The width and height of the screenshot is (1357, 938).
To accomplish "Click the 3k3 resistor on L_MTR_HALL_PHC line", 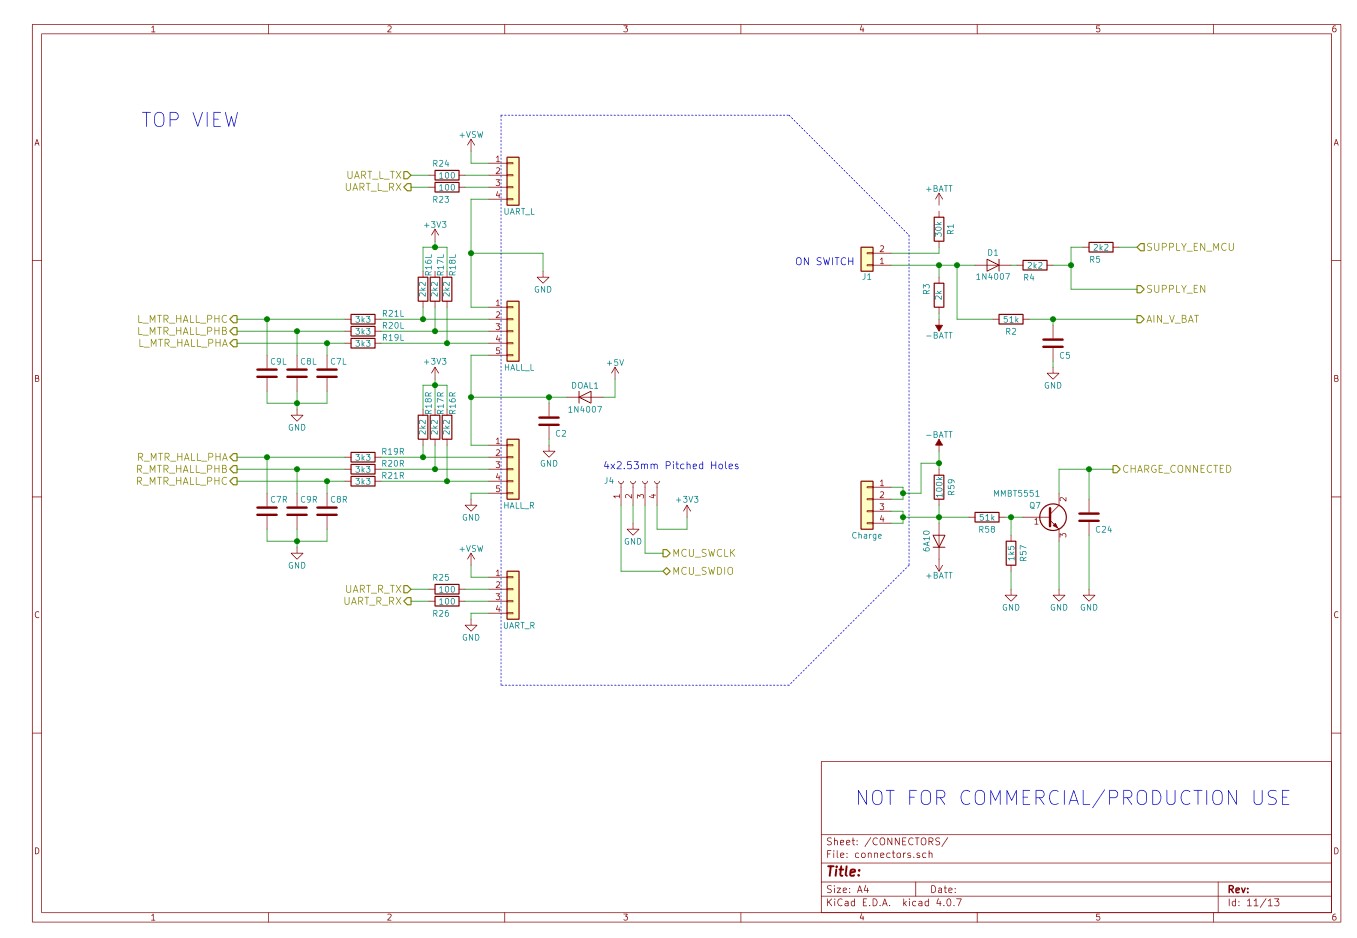I will tap(363, 319).
